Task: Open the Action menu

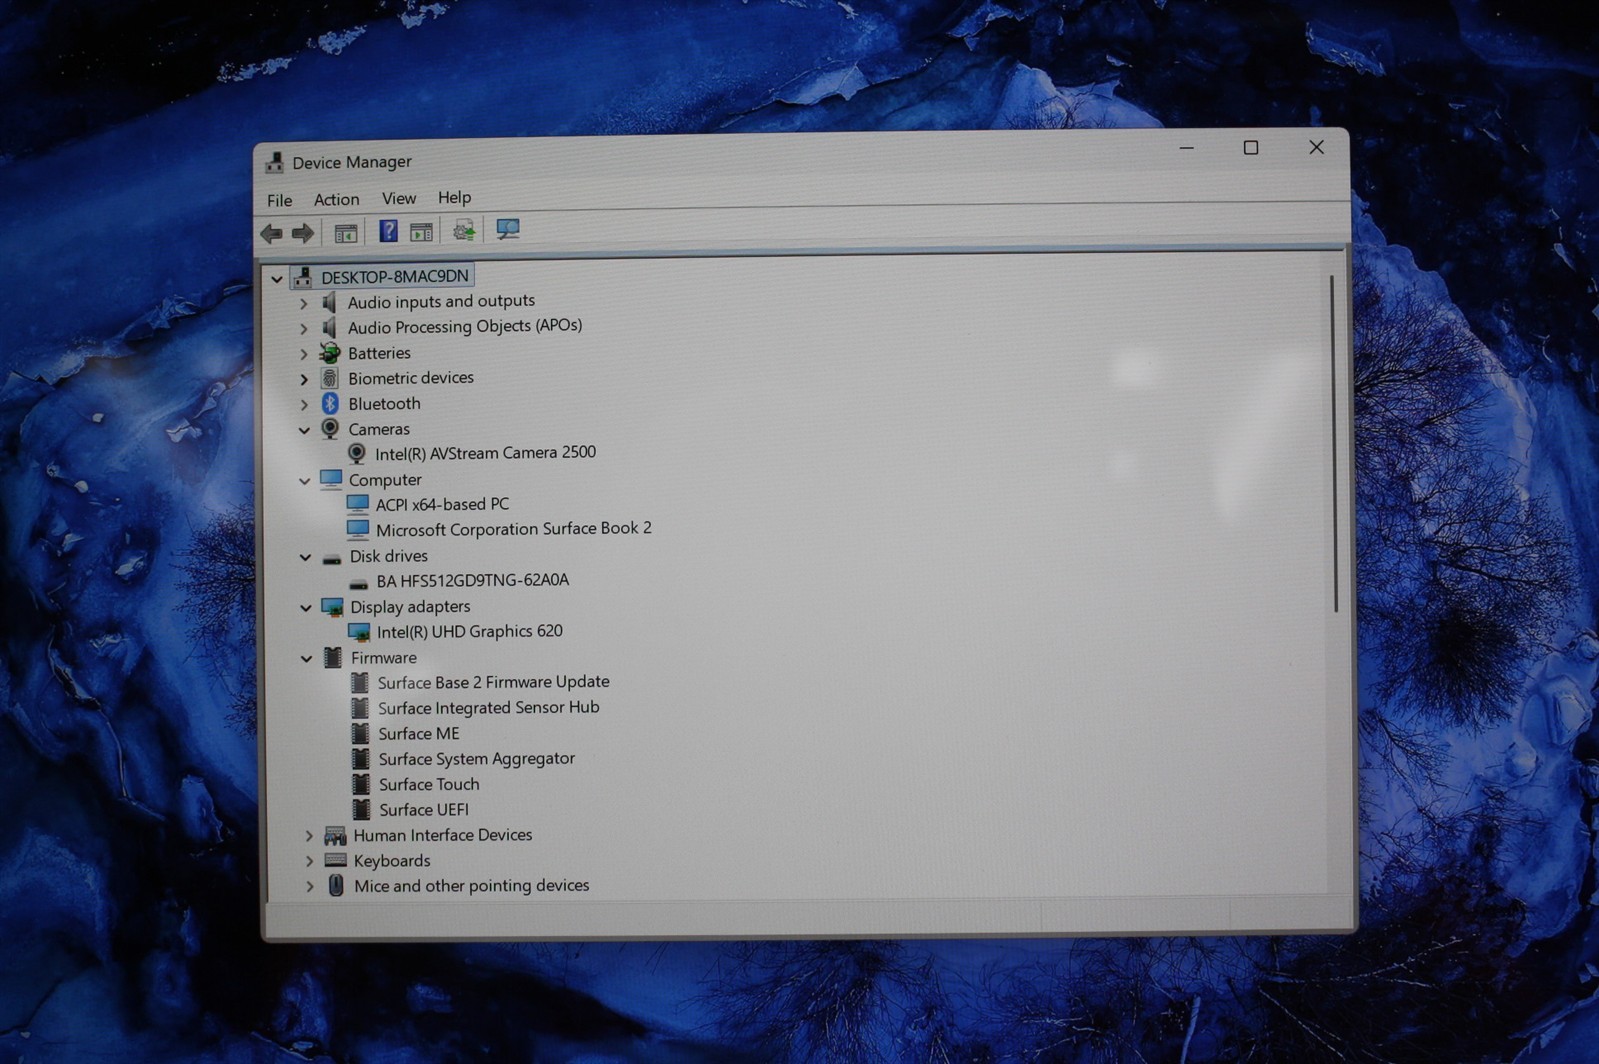Action: (x=336, y=199)
